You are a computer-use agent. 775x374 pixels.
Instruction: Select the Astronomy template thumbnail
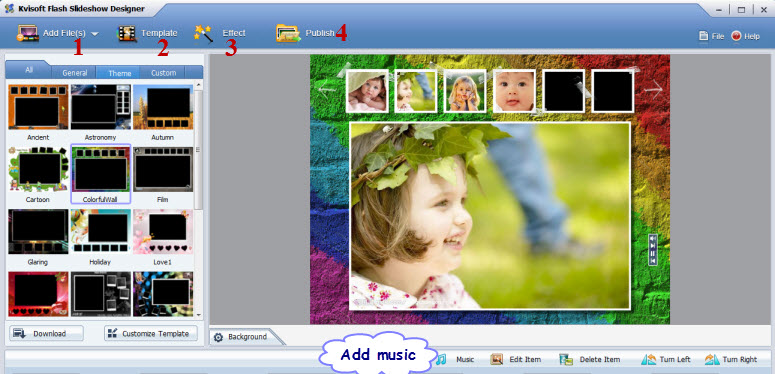[100, 107]
